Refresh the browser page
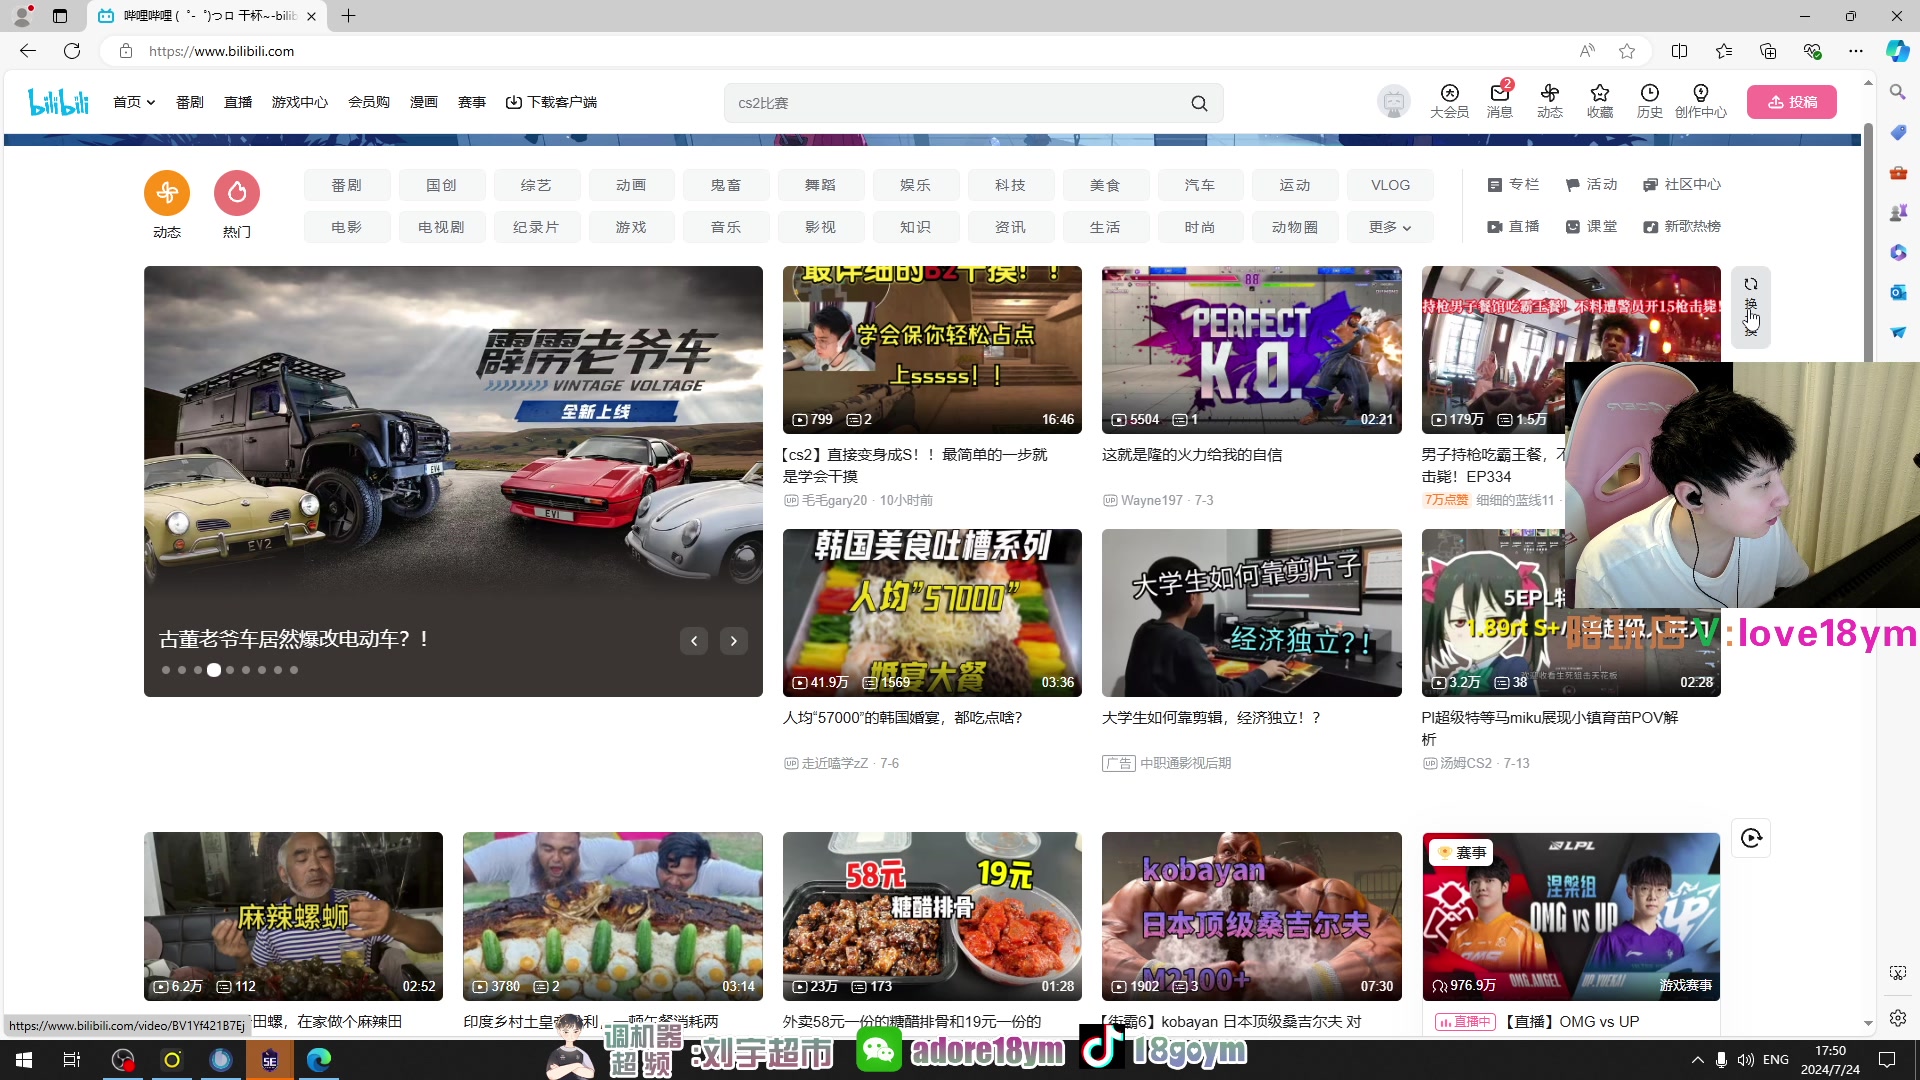Screen dimensions: 1920x1080 click(x=72, y=51)
